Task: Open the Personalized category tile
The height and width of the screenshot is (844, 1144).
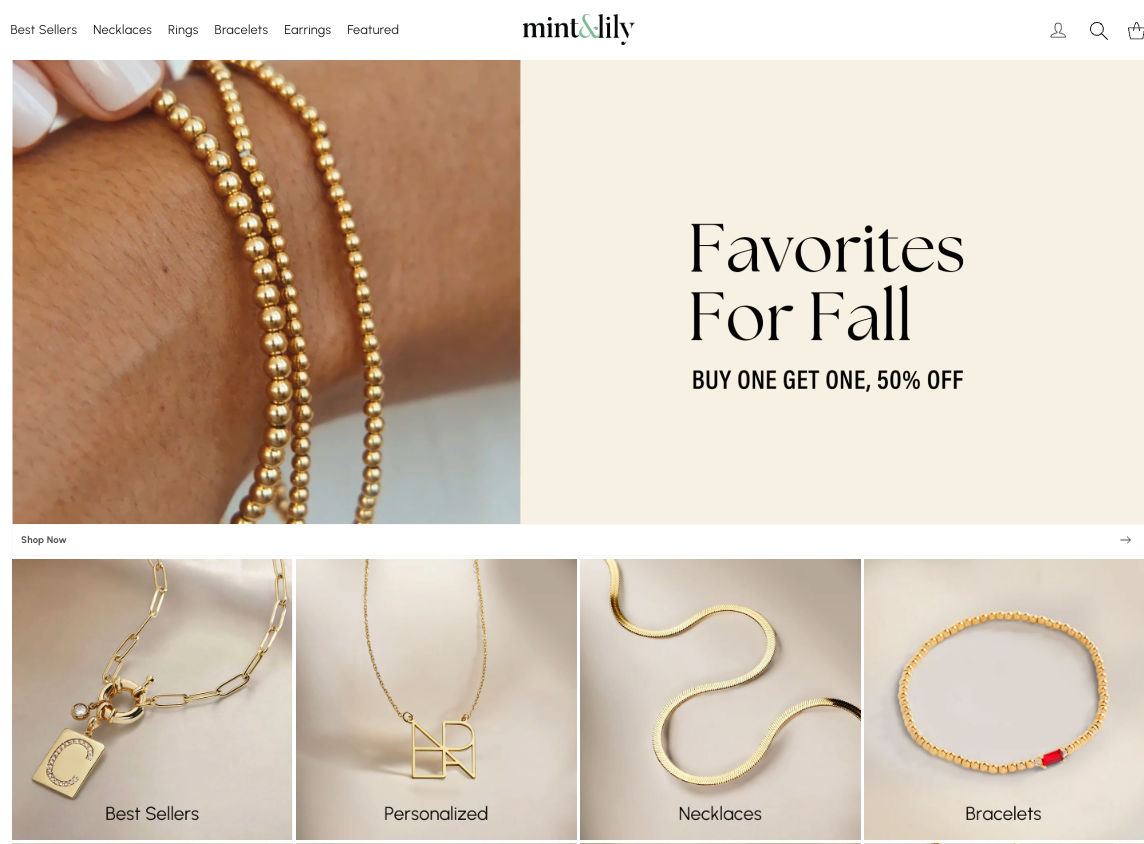Action: point(436,700)
